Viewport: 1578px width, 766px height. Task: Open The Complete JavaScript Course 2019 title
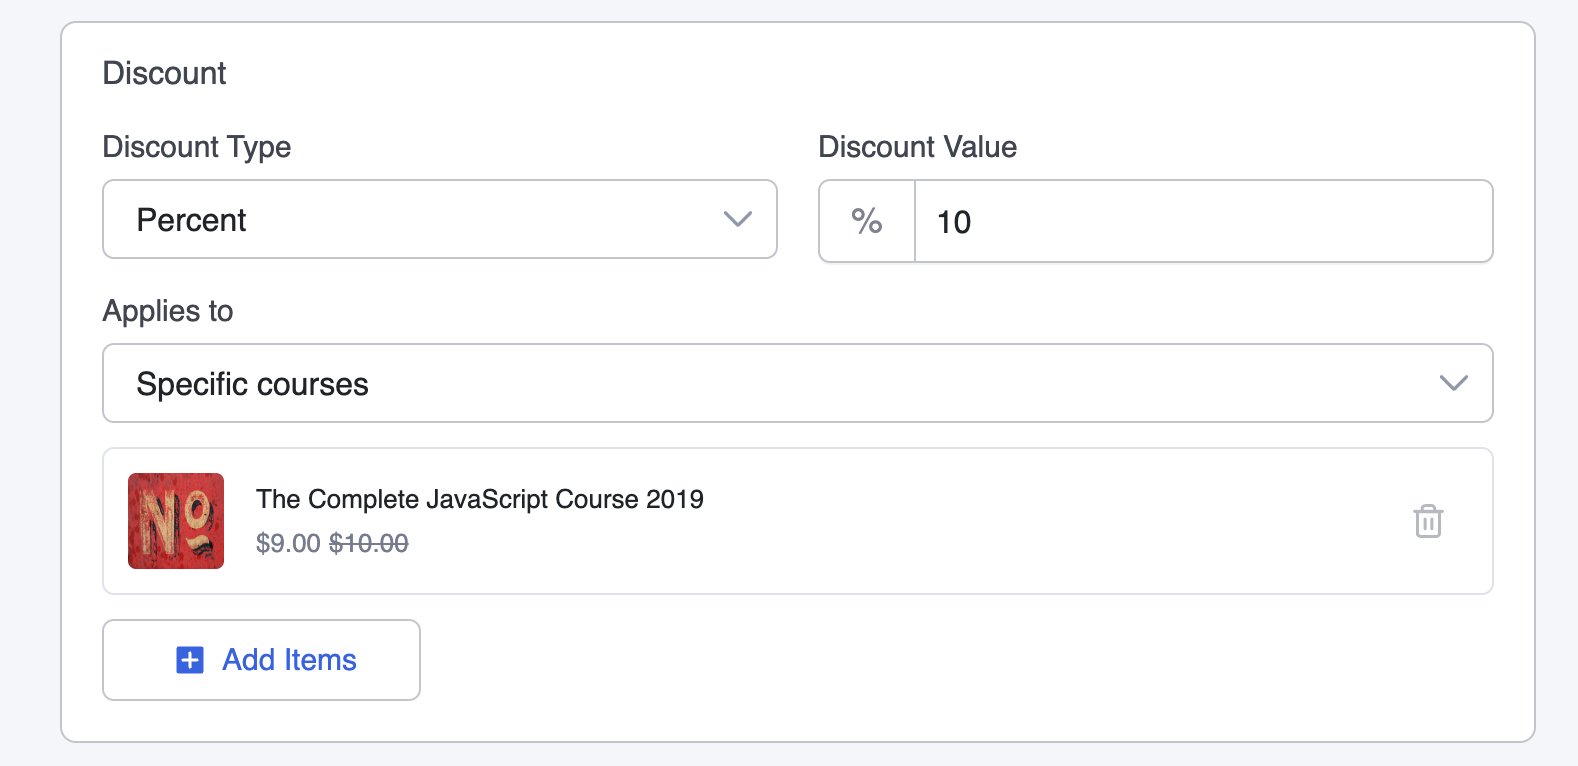click(480, 499)
